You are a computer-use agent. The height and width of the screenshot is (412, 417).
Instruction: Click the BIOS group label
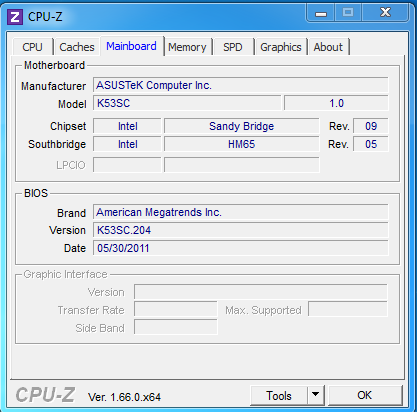pyautogui.click(x=36, y=193)
